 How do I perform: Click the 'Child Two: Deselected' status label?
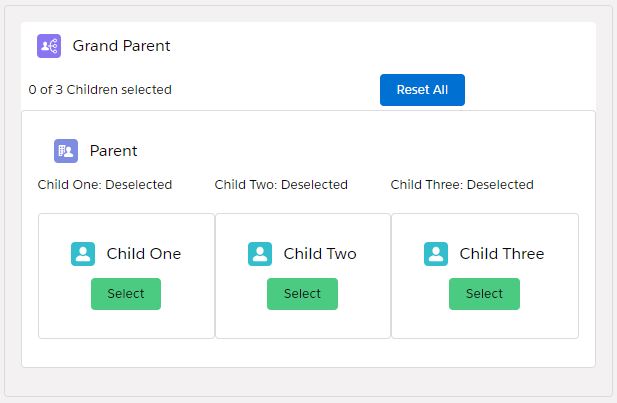(281, 185)
